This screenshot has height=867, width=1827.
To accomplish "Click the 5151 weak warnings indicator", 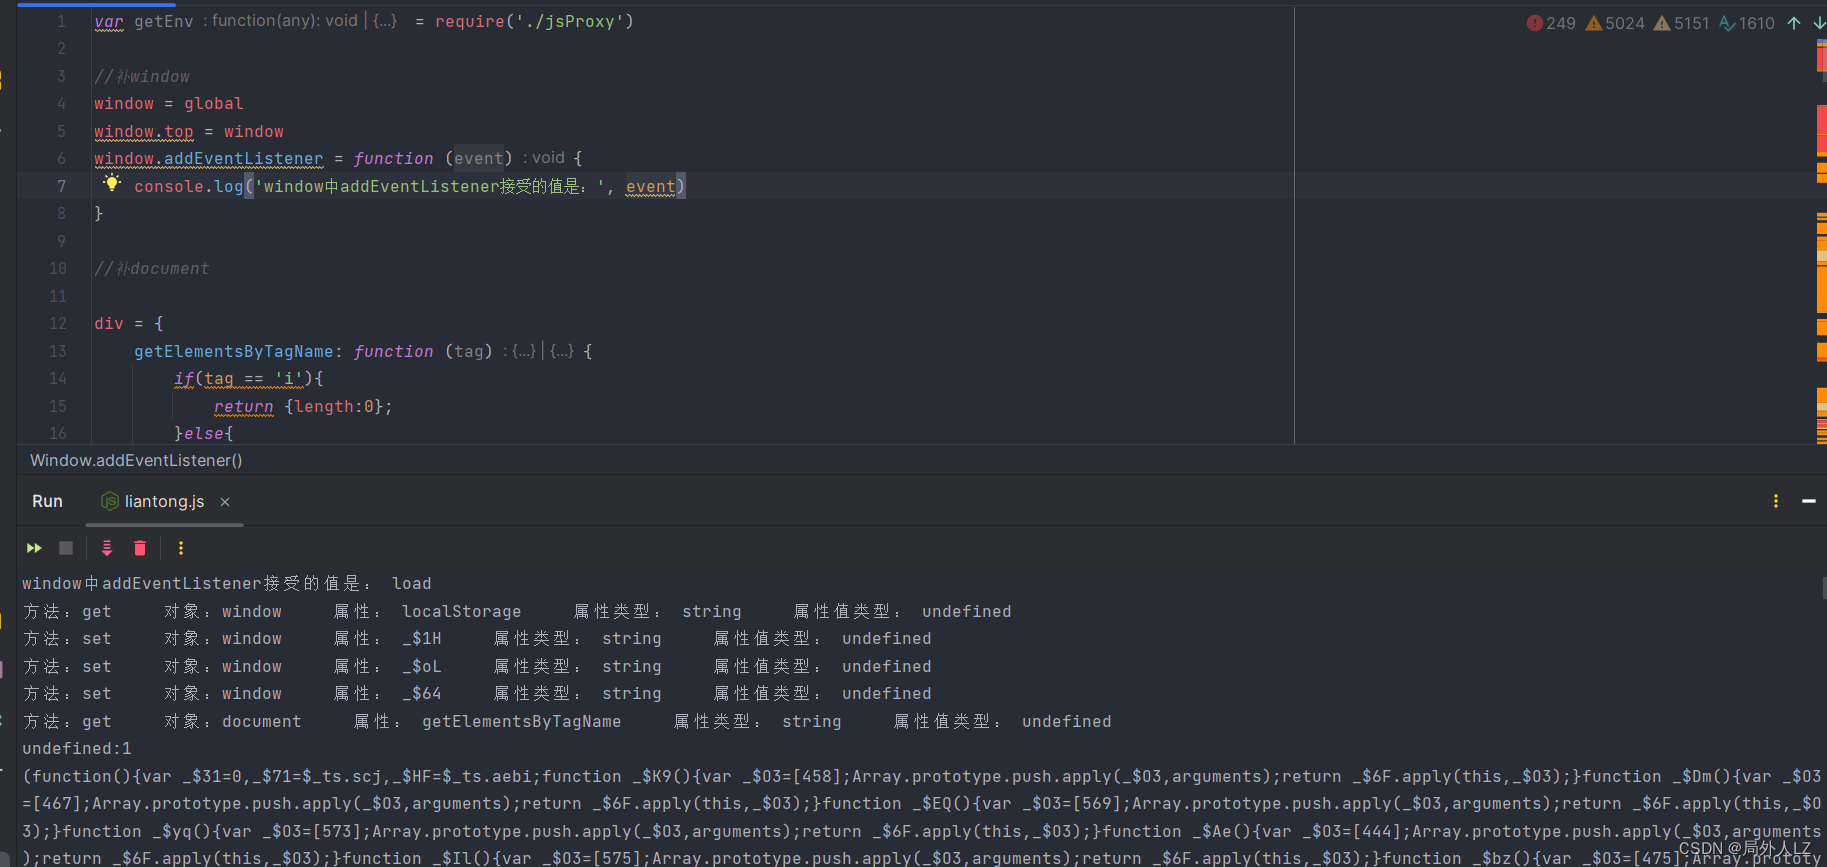I will click(x=1682, y=23).
